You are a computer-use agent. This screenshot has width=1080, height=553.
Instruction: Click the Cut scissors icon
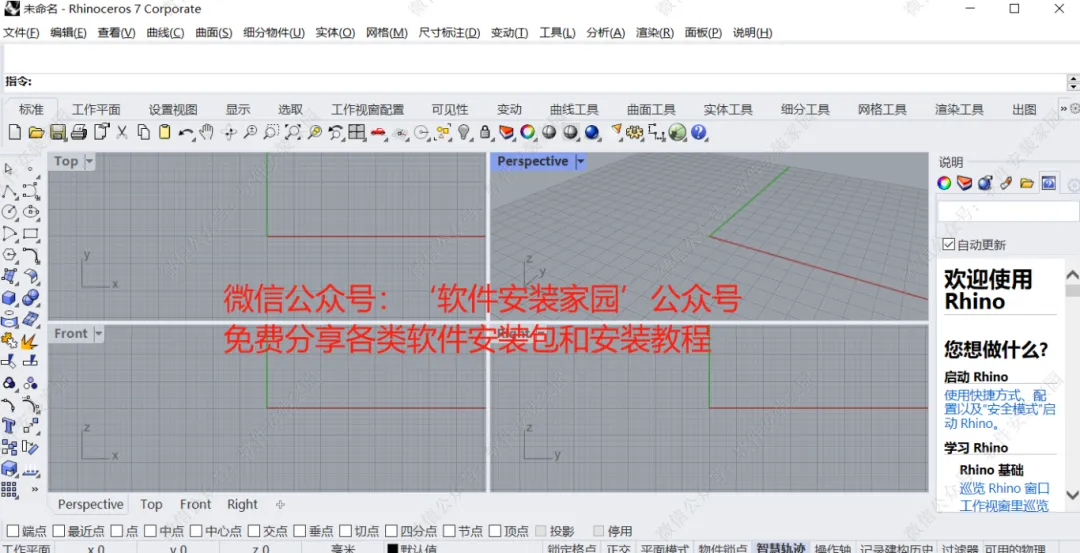(x=122, y=132)
